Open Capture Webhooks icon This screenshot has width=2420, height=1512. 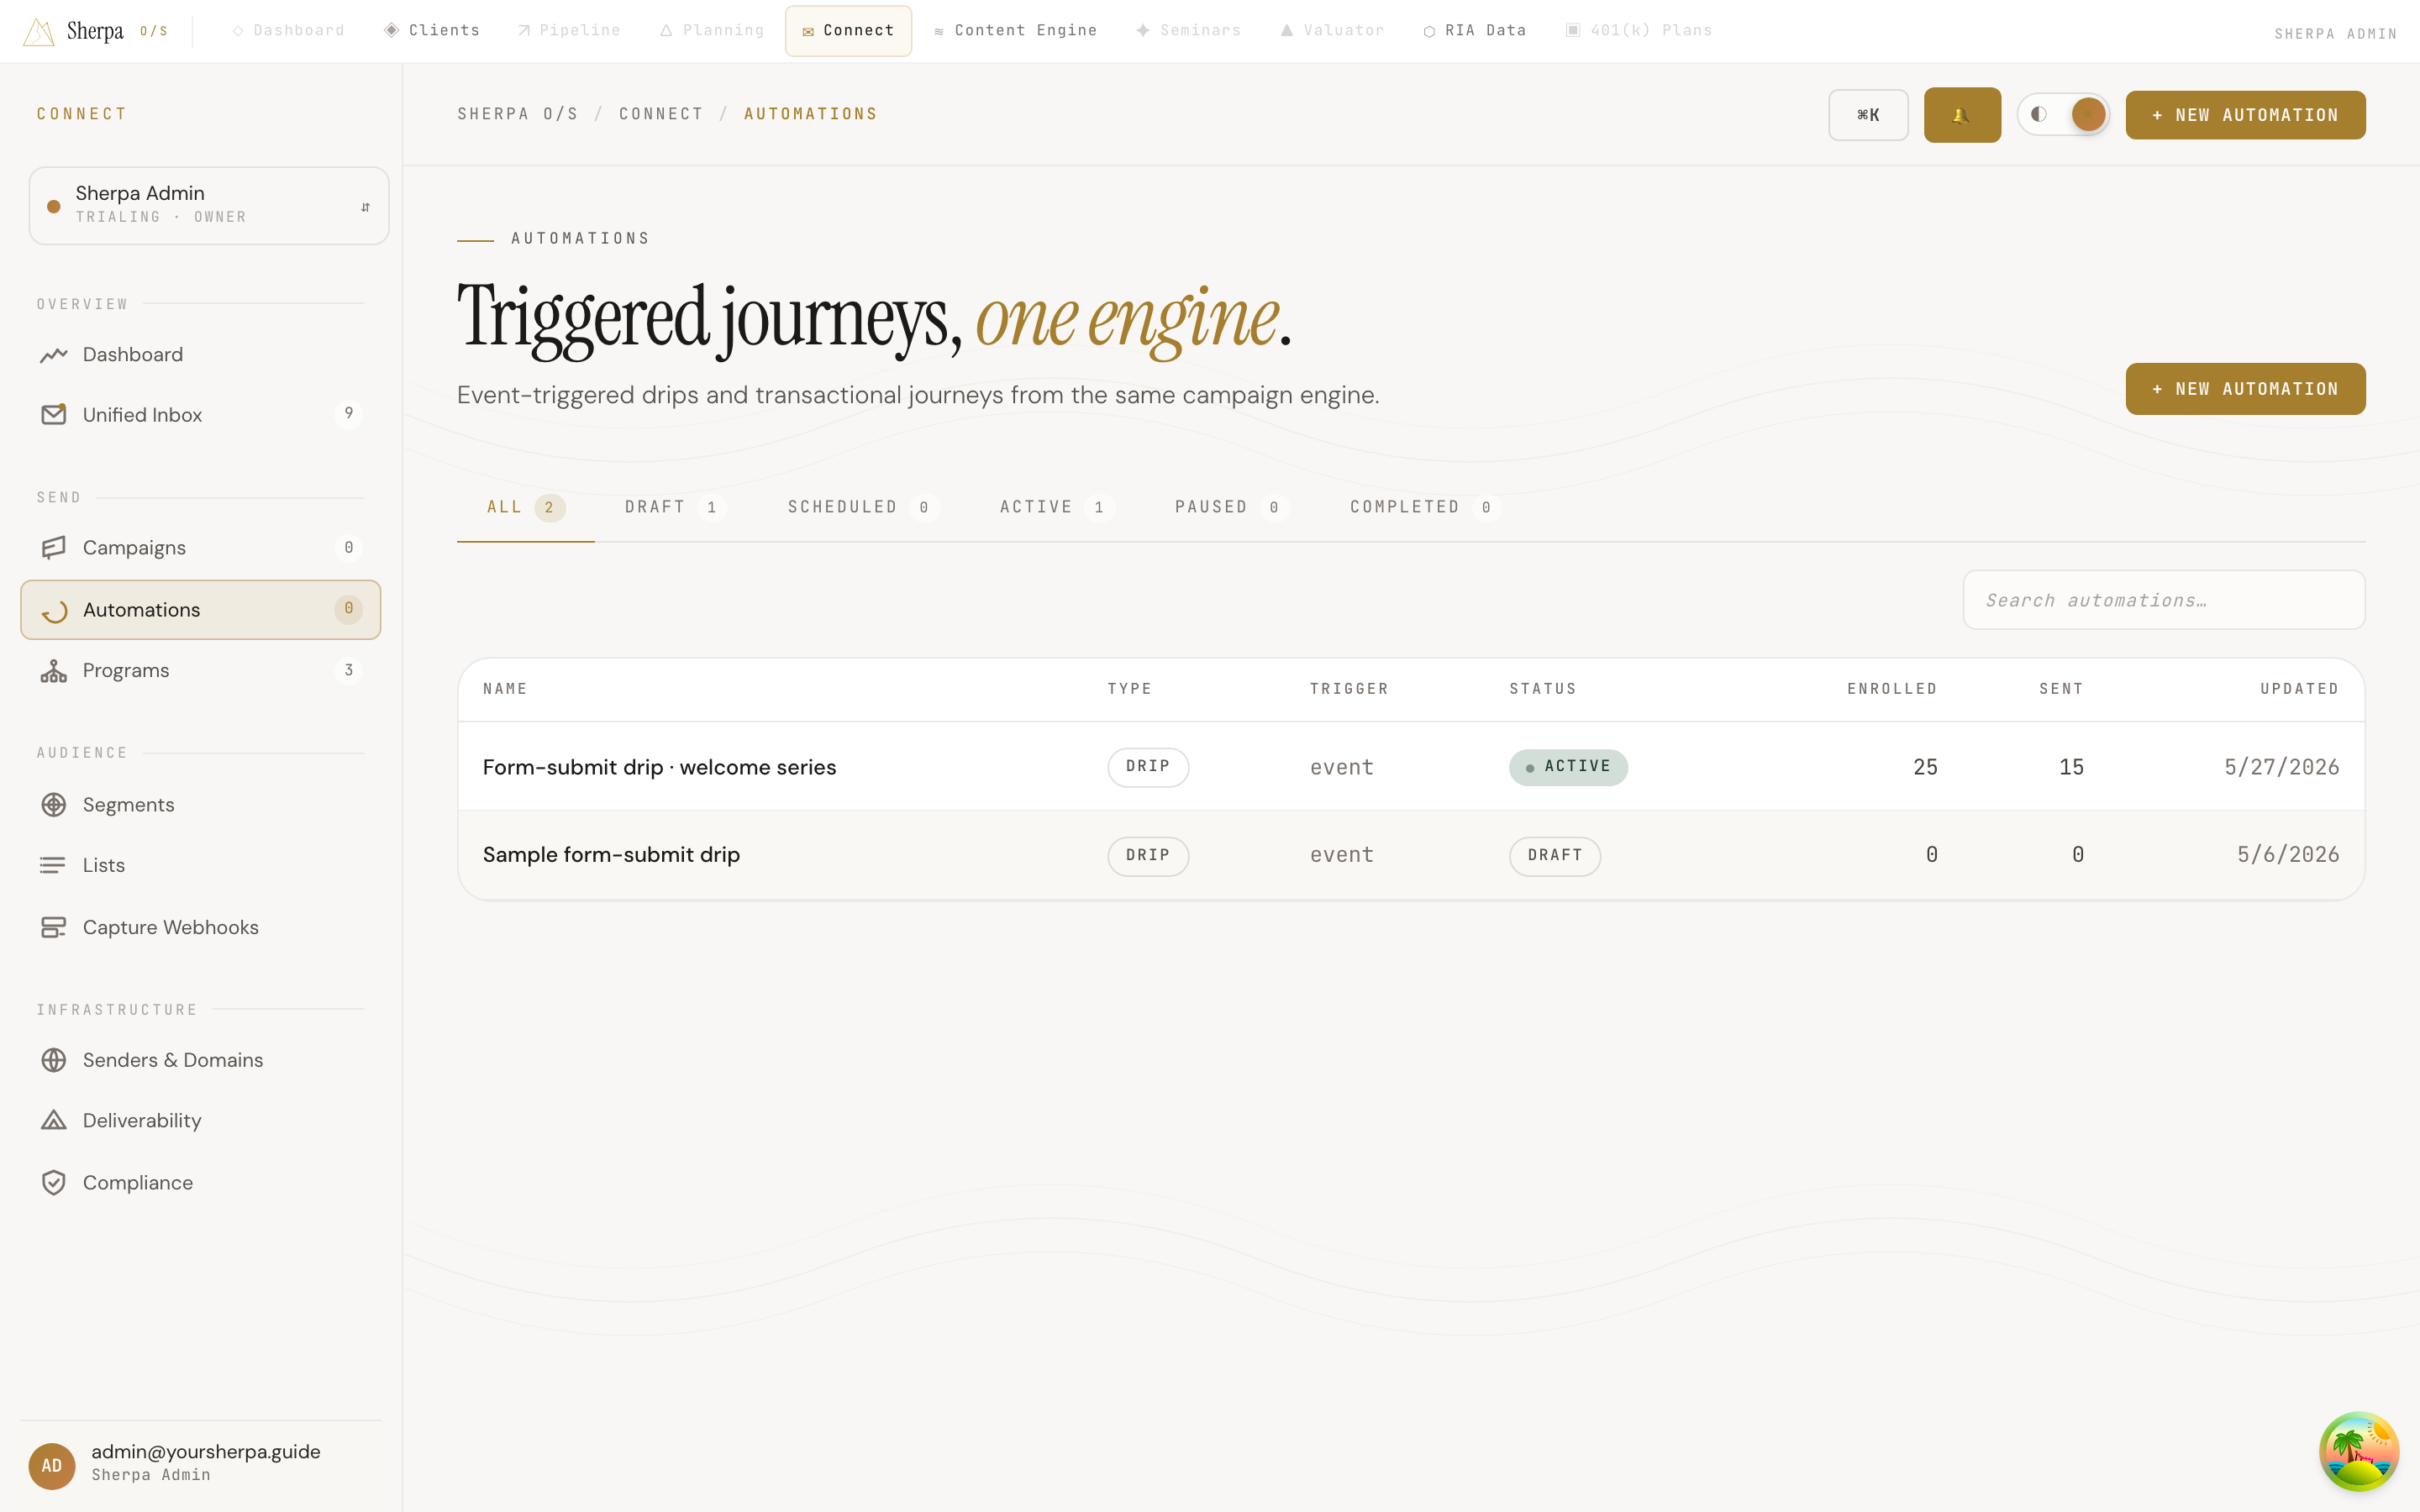point(54,928)
